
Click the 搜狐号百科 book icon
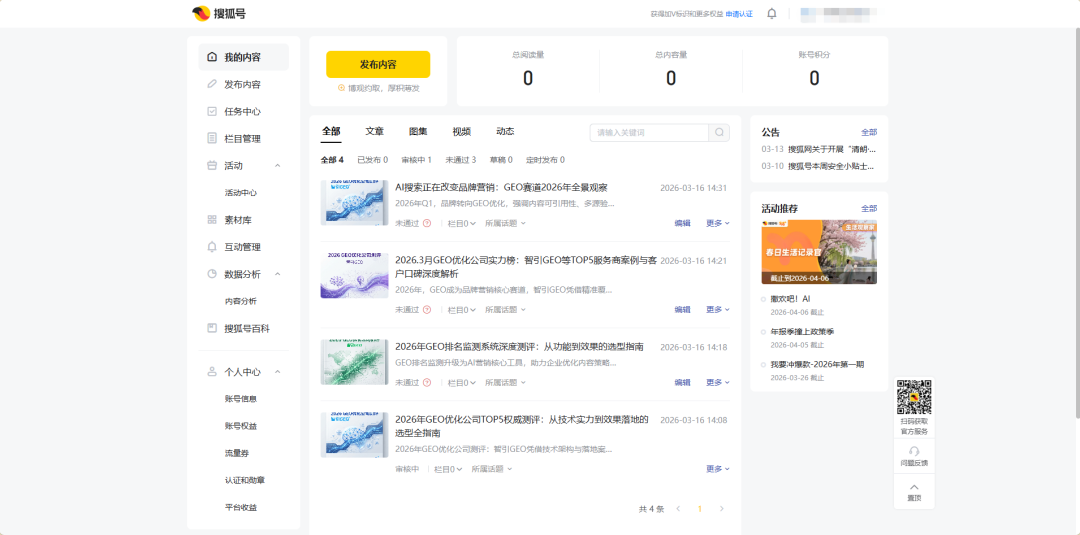pos(212,328)
